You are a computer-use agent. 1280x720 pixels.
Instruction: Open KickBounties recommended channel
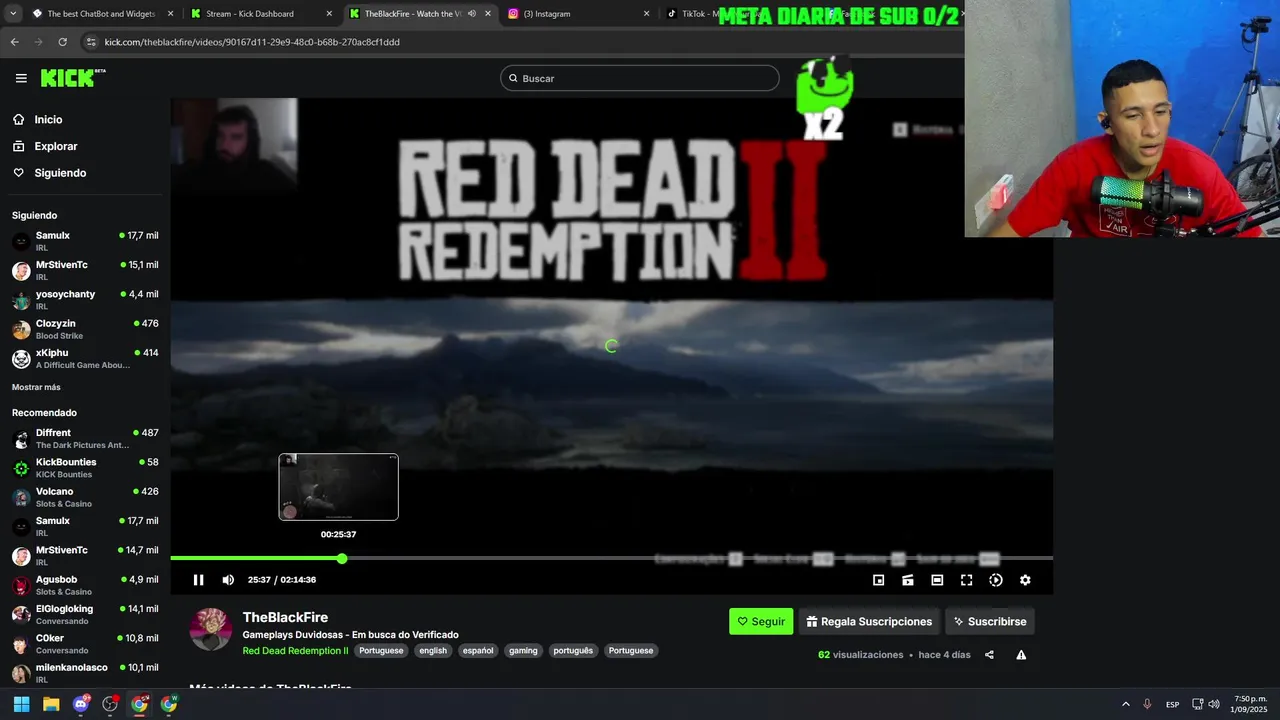85,468
